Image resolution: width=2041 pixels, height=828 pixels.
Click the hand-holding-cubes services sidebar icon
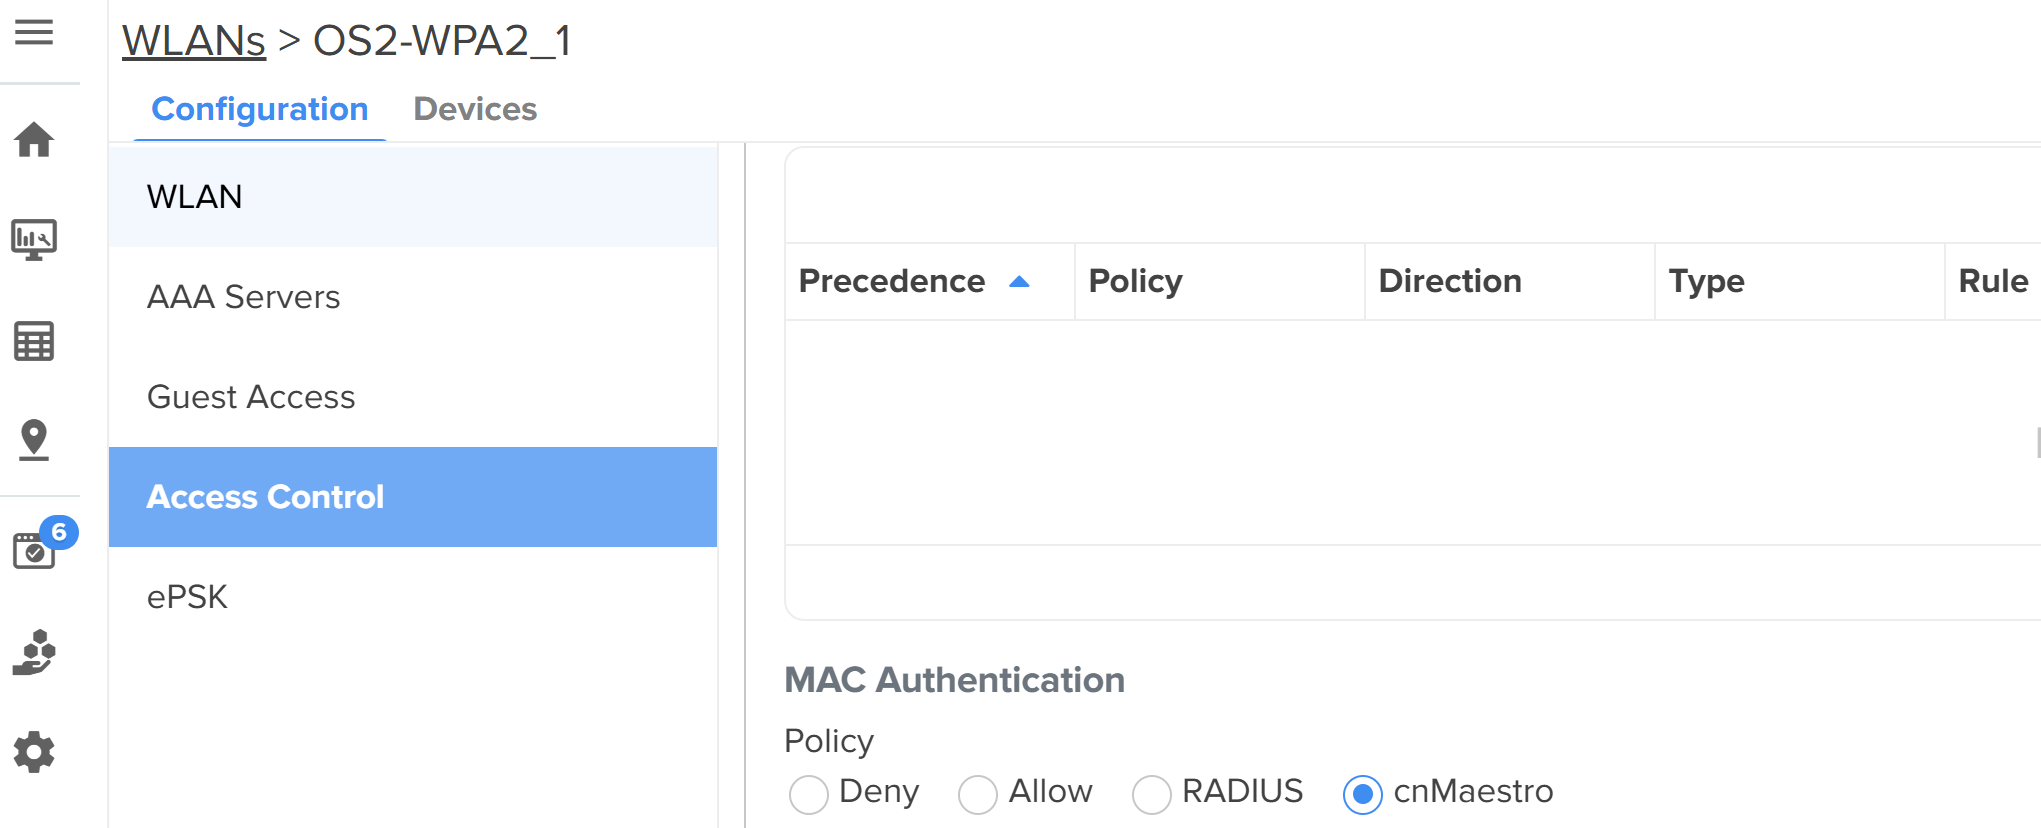click(x=34, y=653)
